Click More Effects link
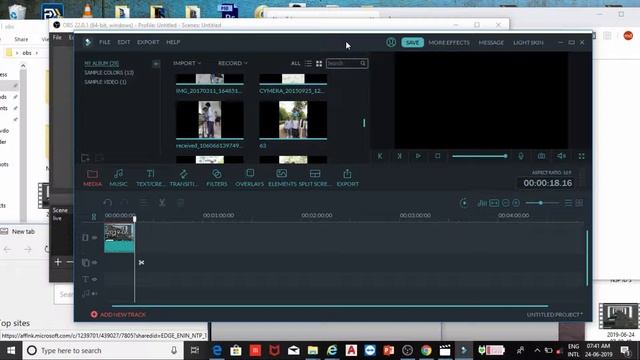 449,42
